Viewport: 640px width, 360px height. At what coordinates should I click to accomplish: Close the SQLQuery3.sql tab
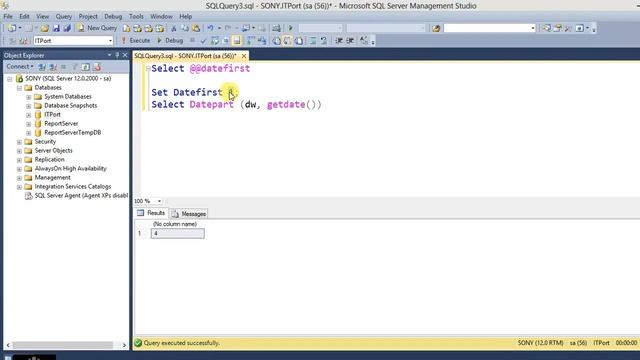(x=244, y=56)
